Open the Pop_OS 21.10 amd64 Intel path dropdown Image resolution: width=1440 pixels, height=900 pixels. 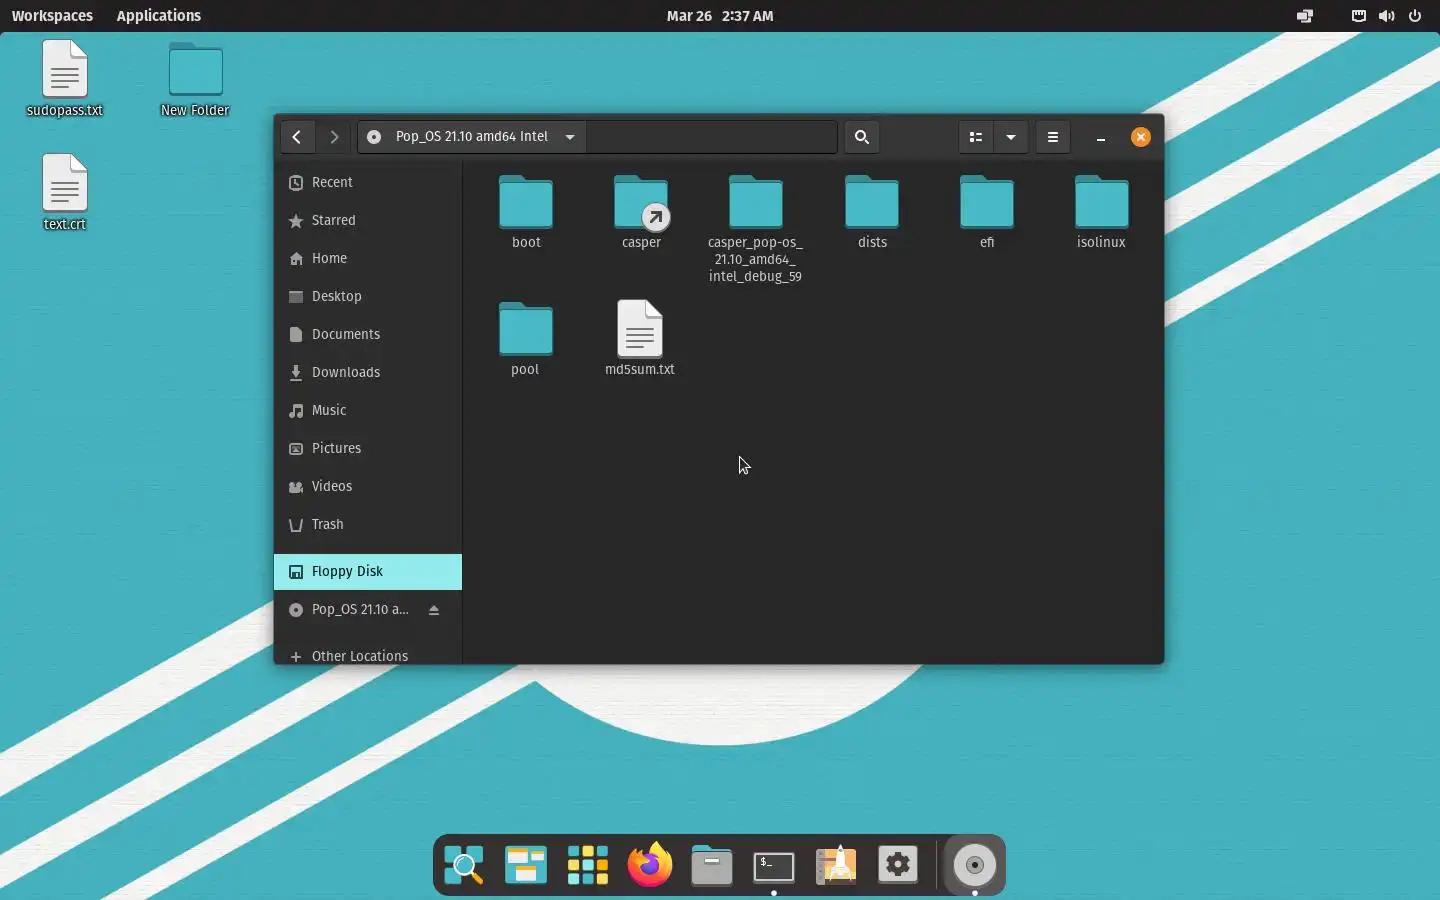(471, 137)
